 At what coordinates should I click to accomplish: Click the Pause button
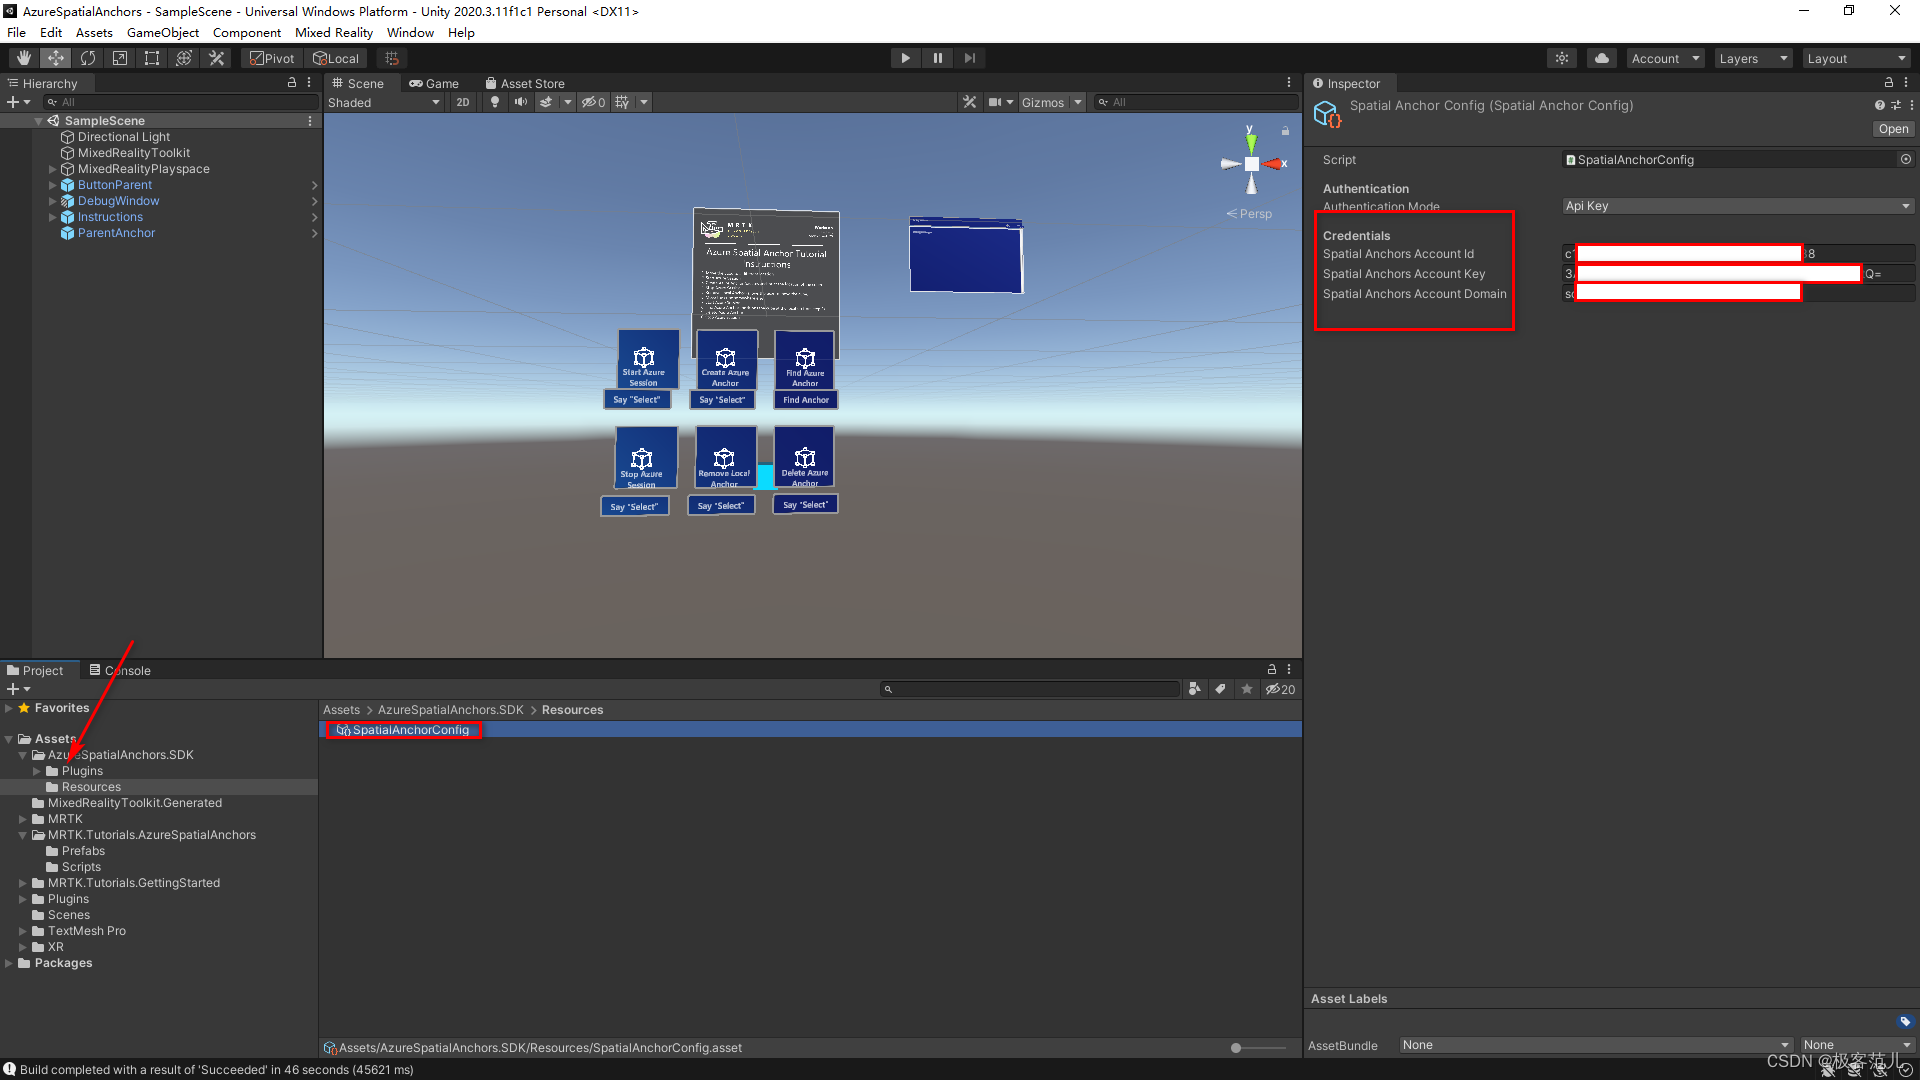coord(937,58)
